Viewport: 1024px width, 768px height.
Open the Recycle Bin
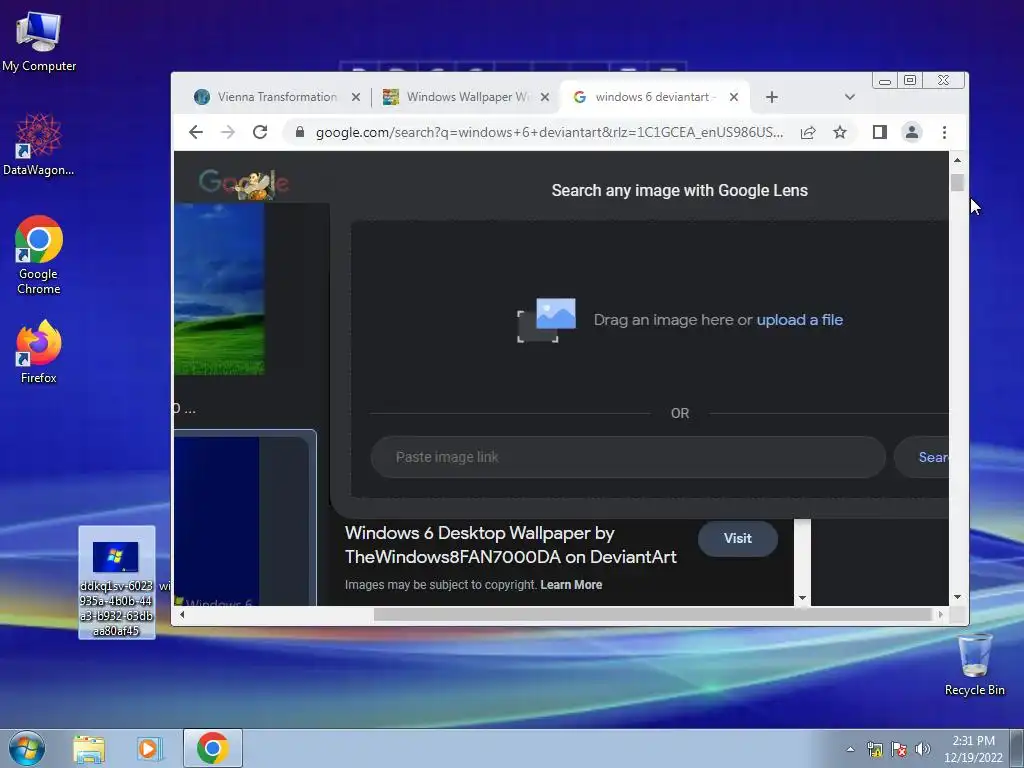(x=974, y=665)
